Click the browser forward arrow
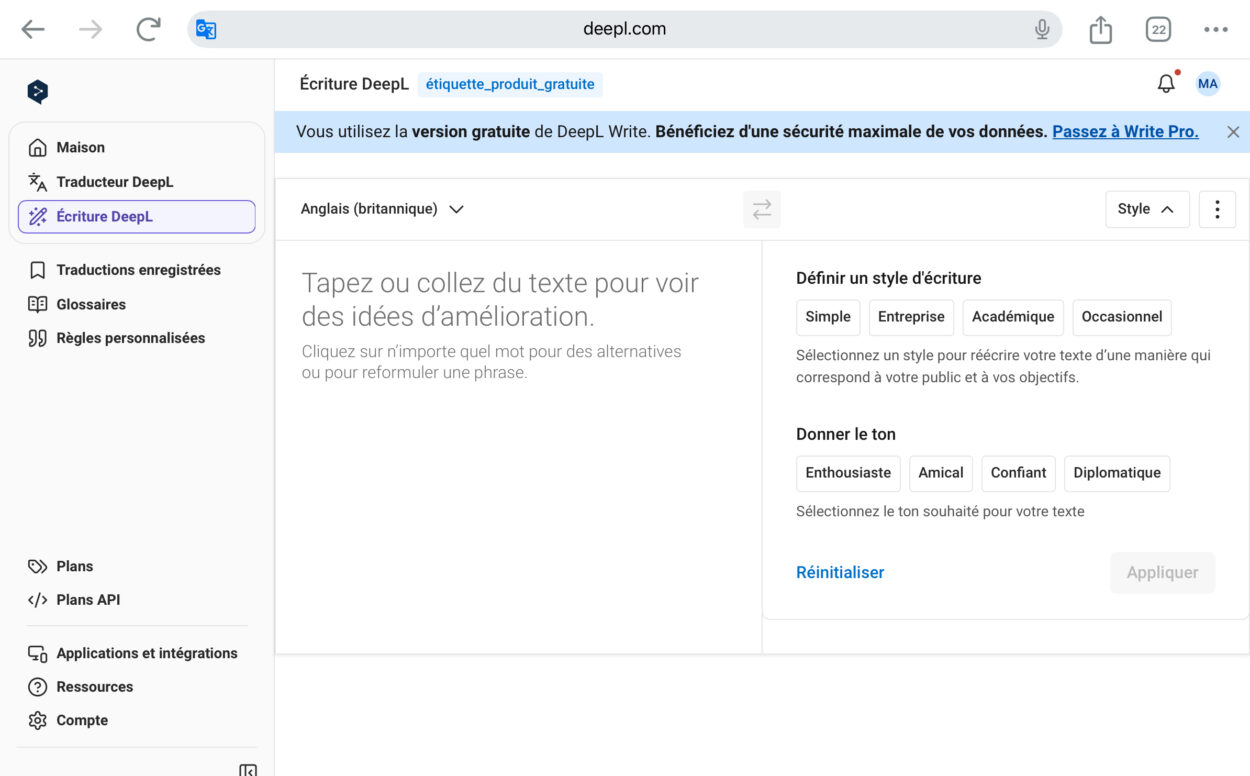Viewport: 1250px width, 776px height. coord(91,30)
